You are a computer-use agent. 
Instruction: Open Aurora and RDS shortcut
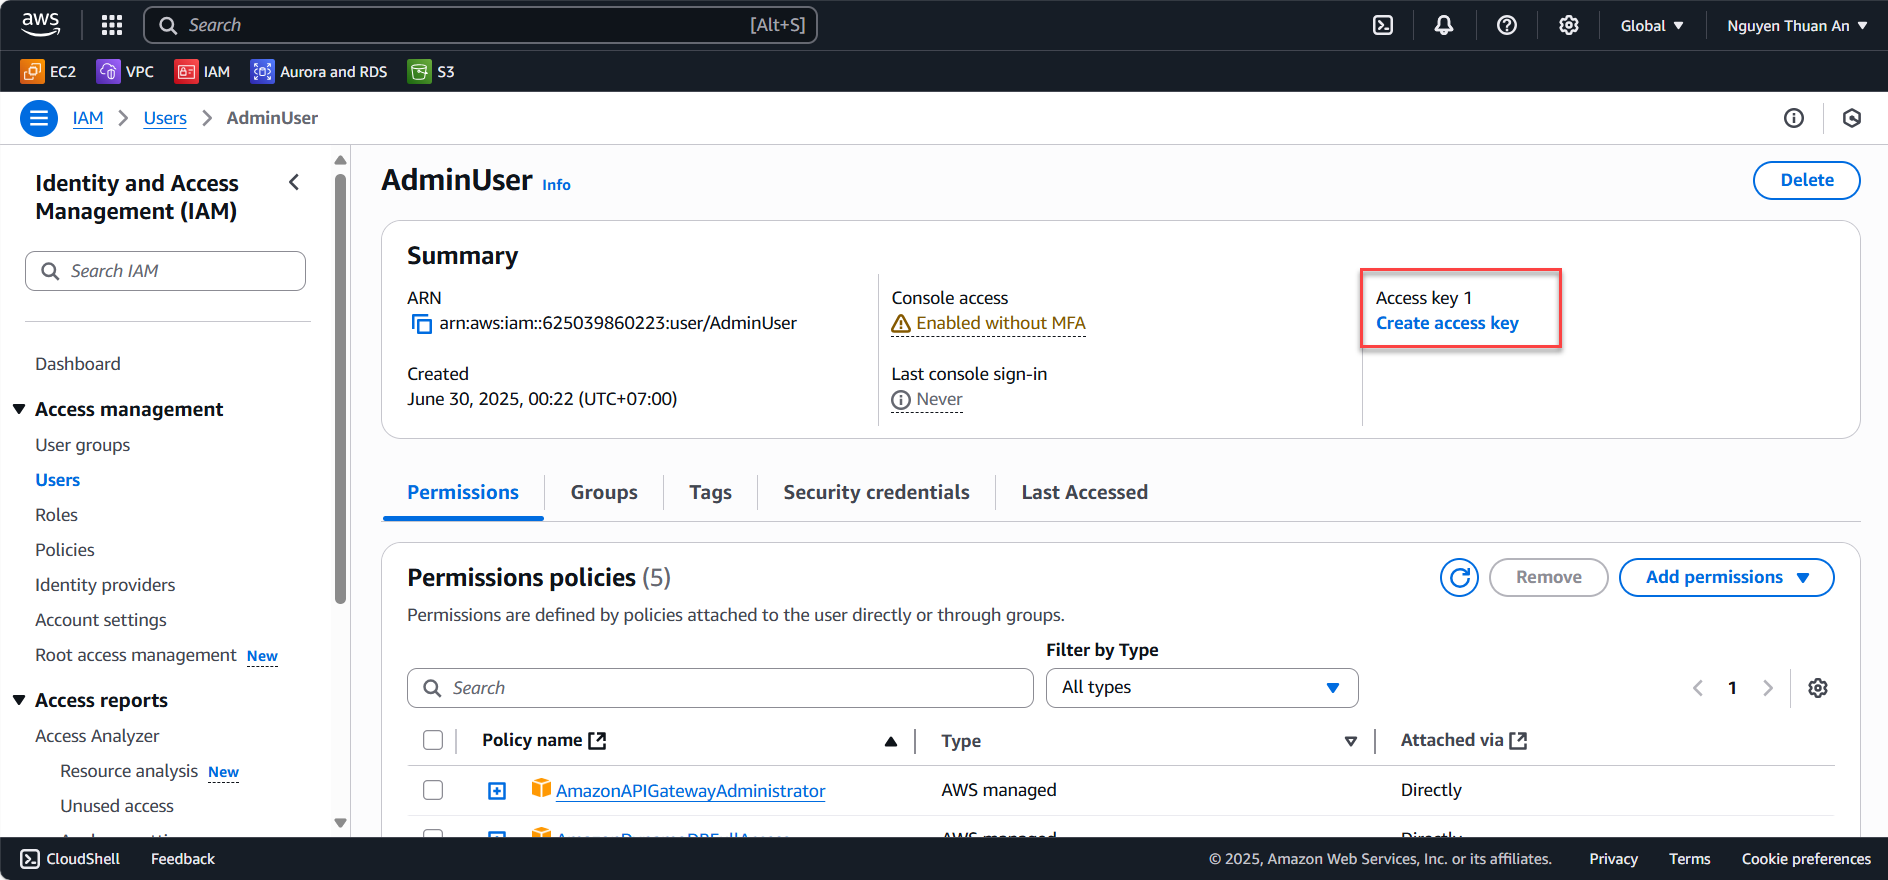[x=319, y=72]
